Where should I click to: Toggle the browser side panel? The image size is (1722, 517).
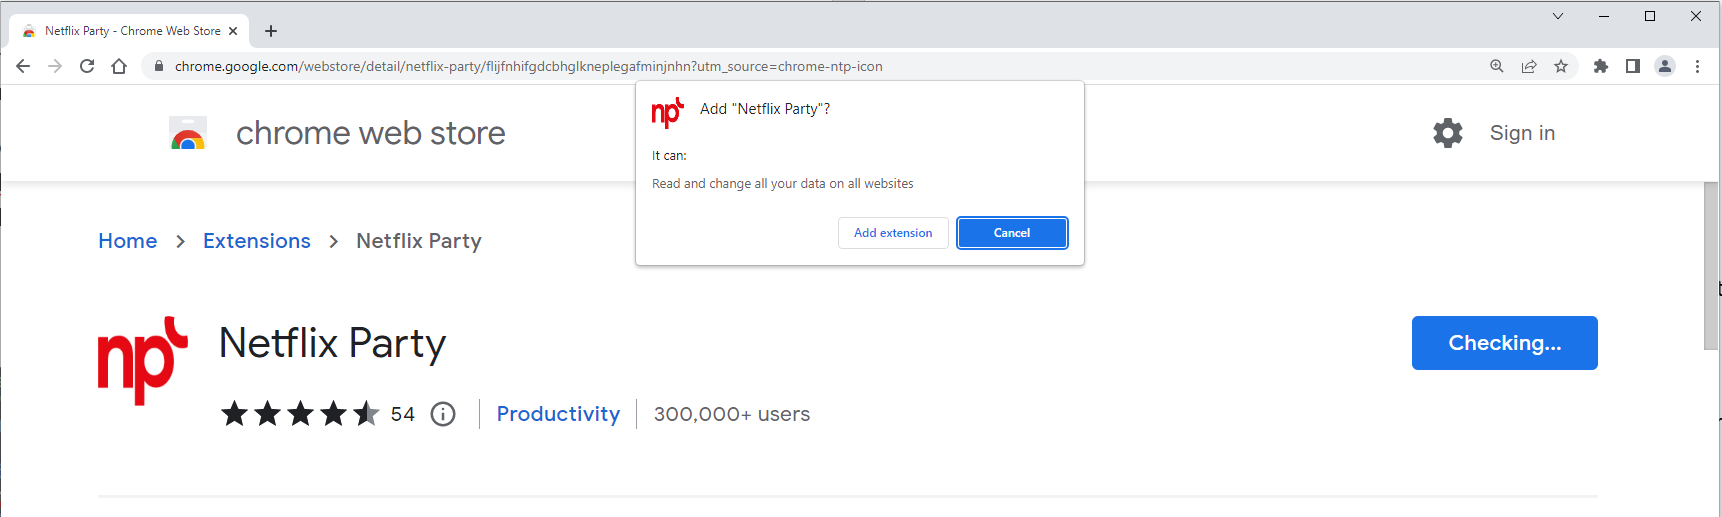(x=1633, y=66)
